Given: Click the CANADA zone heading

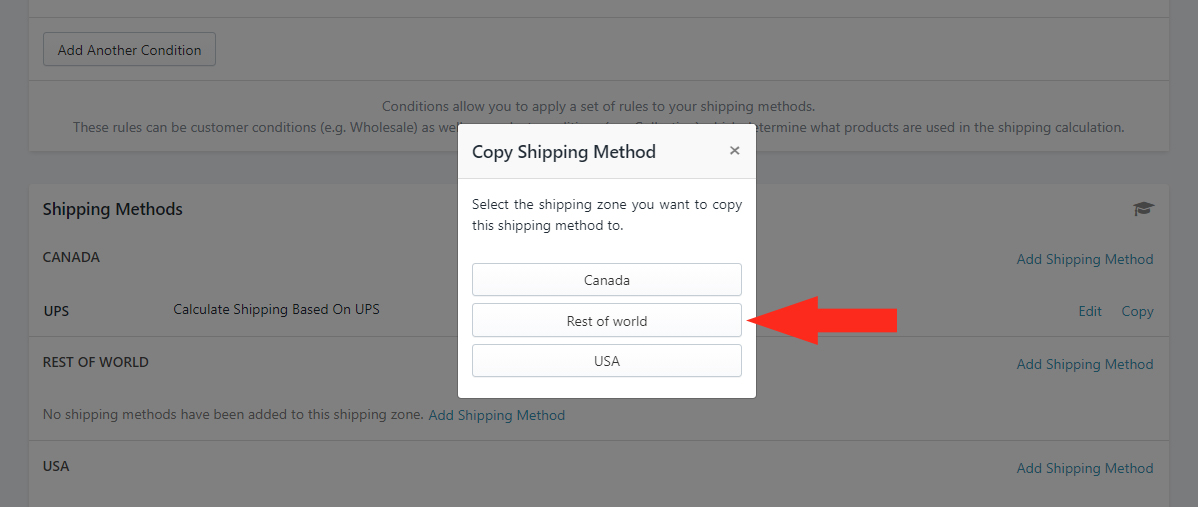Looking at the screenshot, I should click(71, 257).
